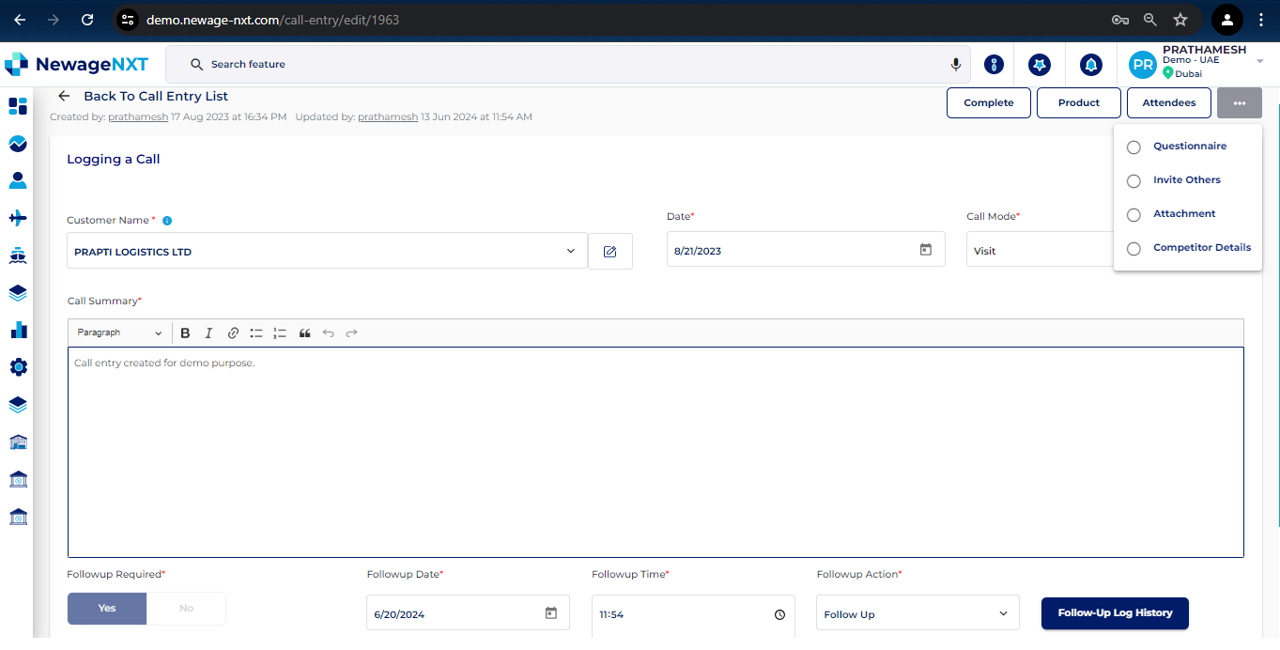The width and height of the screenshot is (1280, 650).
Task: Expand the Customer Name dropdown
Action: point(571,251)
